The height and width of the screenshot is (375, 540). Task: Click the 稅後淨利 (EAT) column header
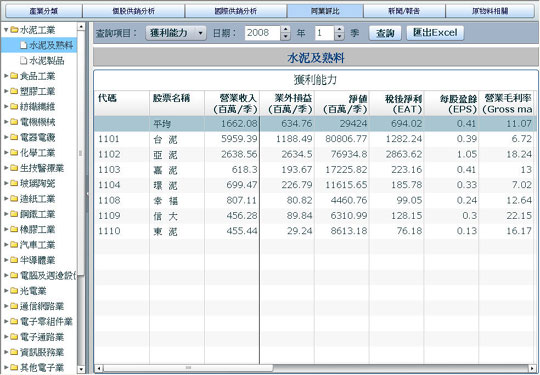(397, 103)
